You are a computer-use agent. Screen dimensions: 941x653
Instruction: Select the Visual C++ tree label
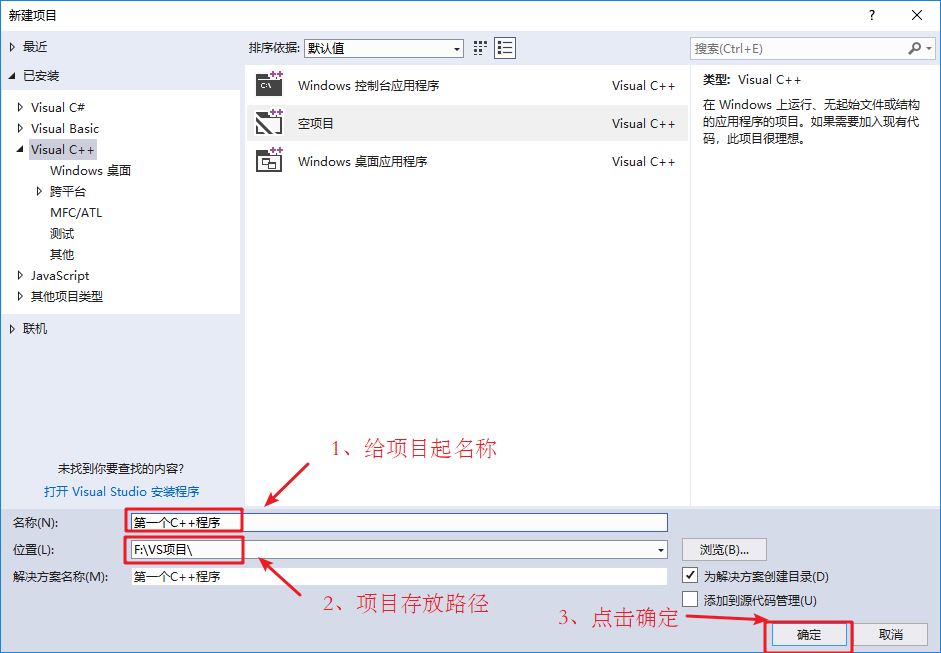click(62, 149)
